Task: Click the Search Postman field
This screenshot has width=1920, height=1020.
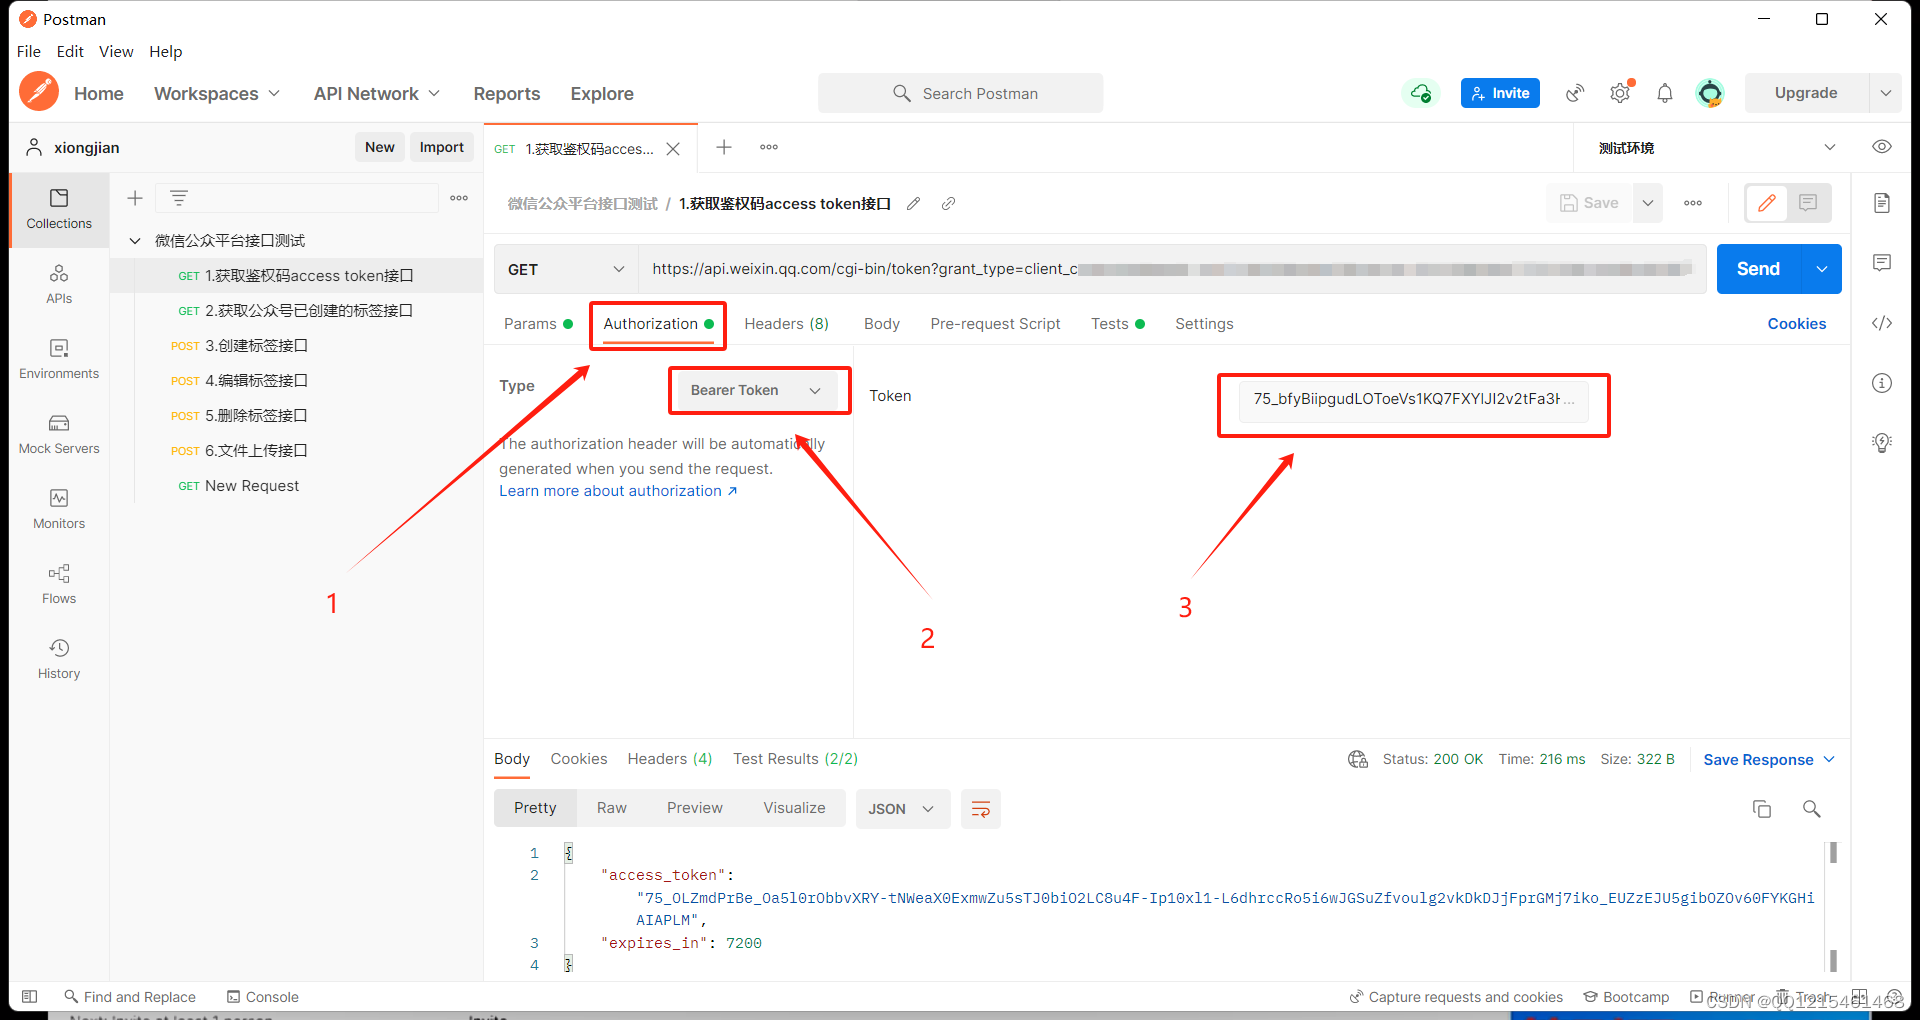Action: 960,93
